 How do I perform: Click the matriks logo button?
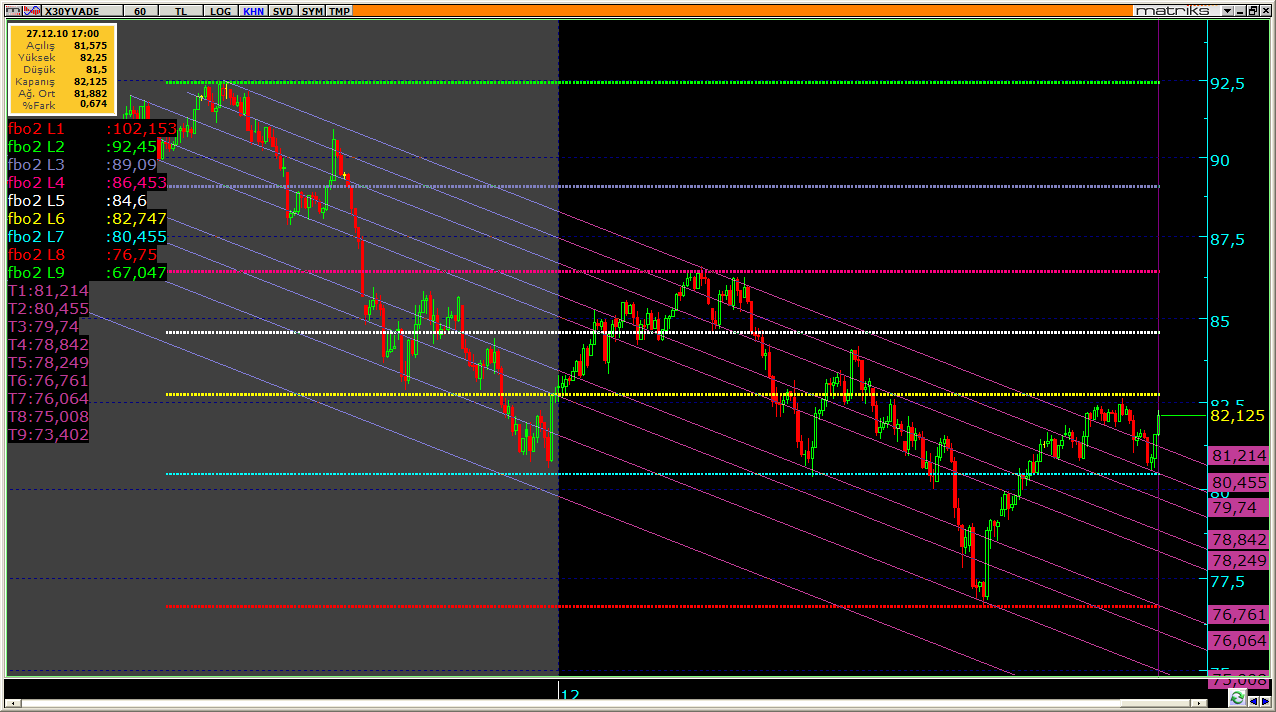click(1172, 10)
